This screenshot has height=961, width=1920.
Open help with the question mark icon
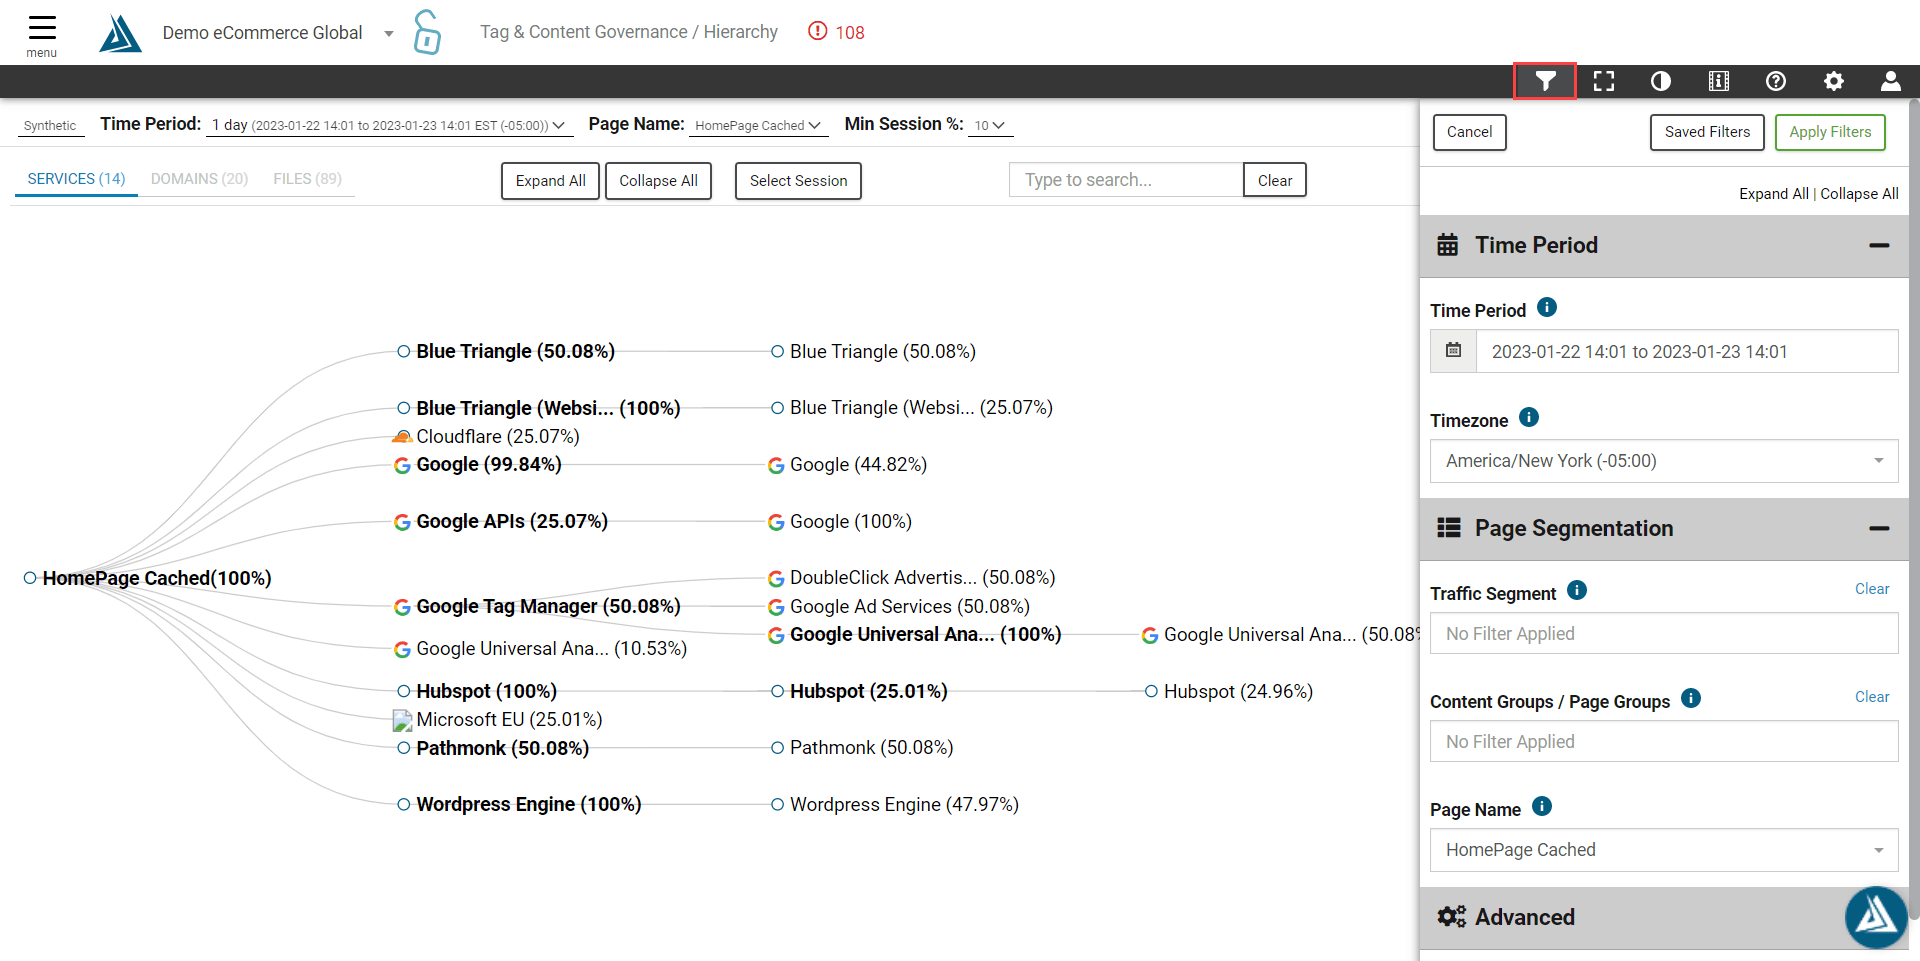point(1776,81)
